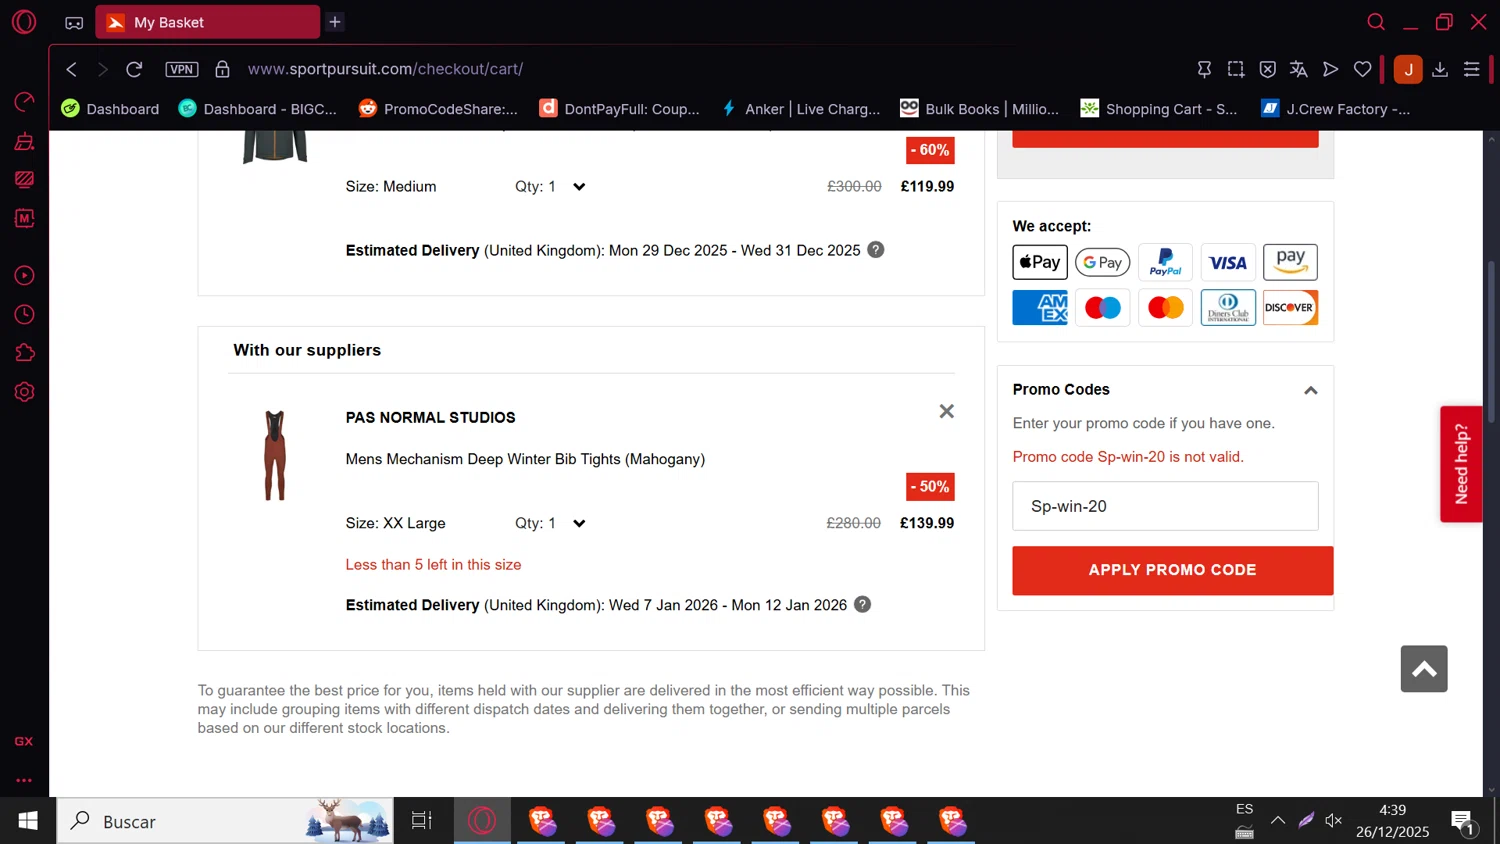Reload the current page
This screenshot has height=844, width=1500.
coord(134,69)
